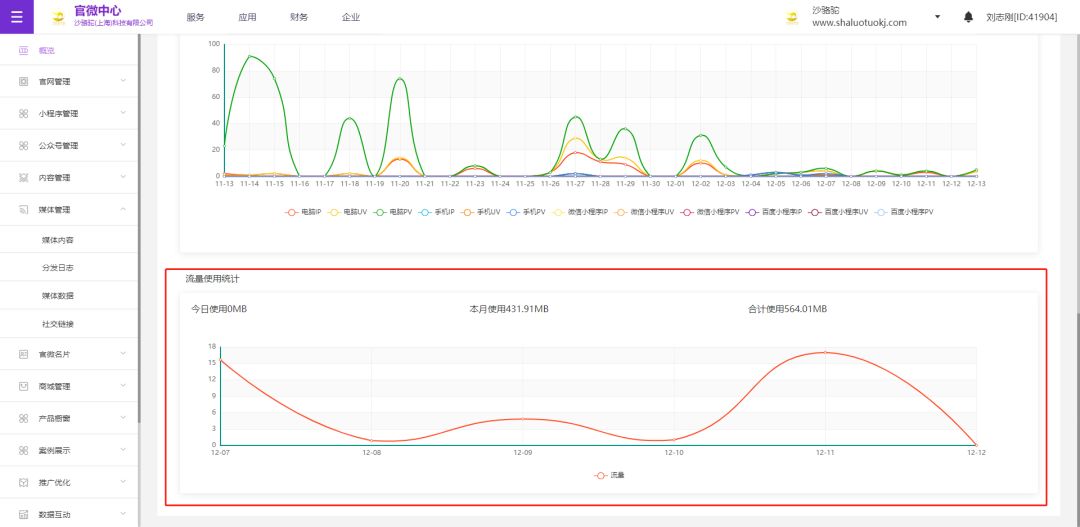Click the 官微中心 logo icon
The width and height of the screenshot is (1080, 527).
pos(59,17)
